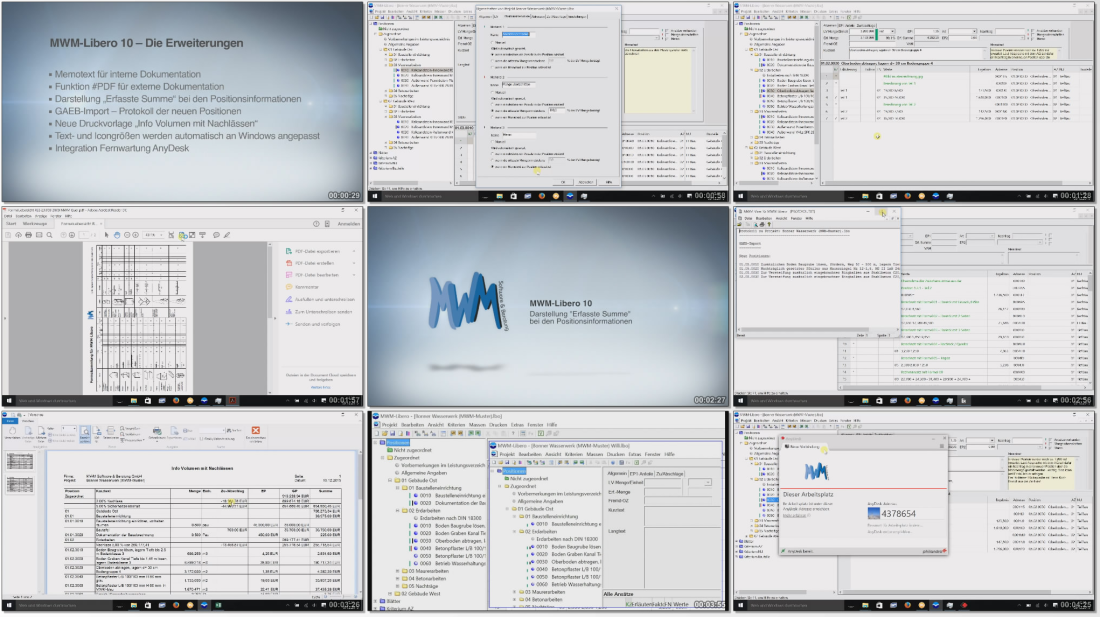Select EP1 Anteile tab in Willi.lbo window
Image resolution: width=1100 pixels, height=618 pixels.
pos(641,473)
